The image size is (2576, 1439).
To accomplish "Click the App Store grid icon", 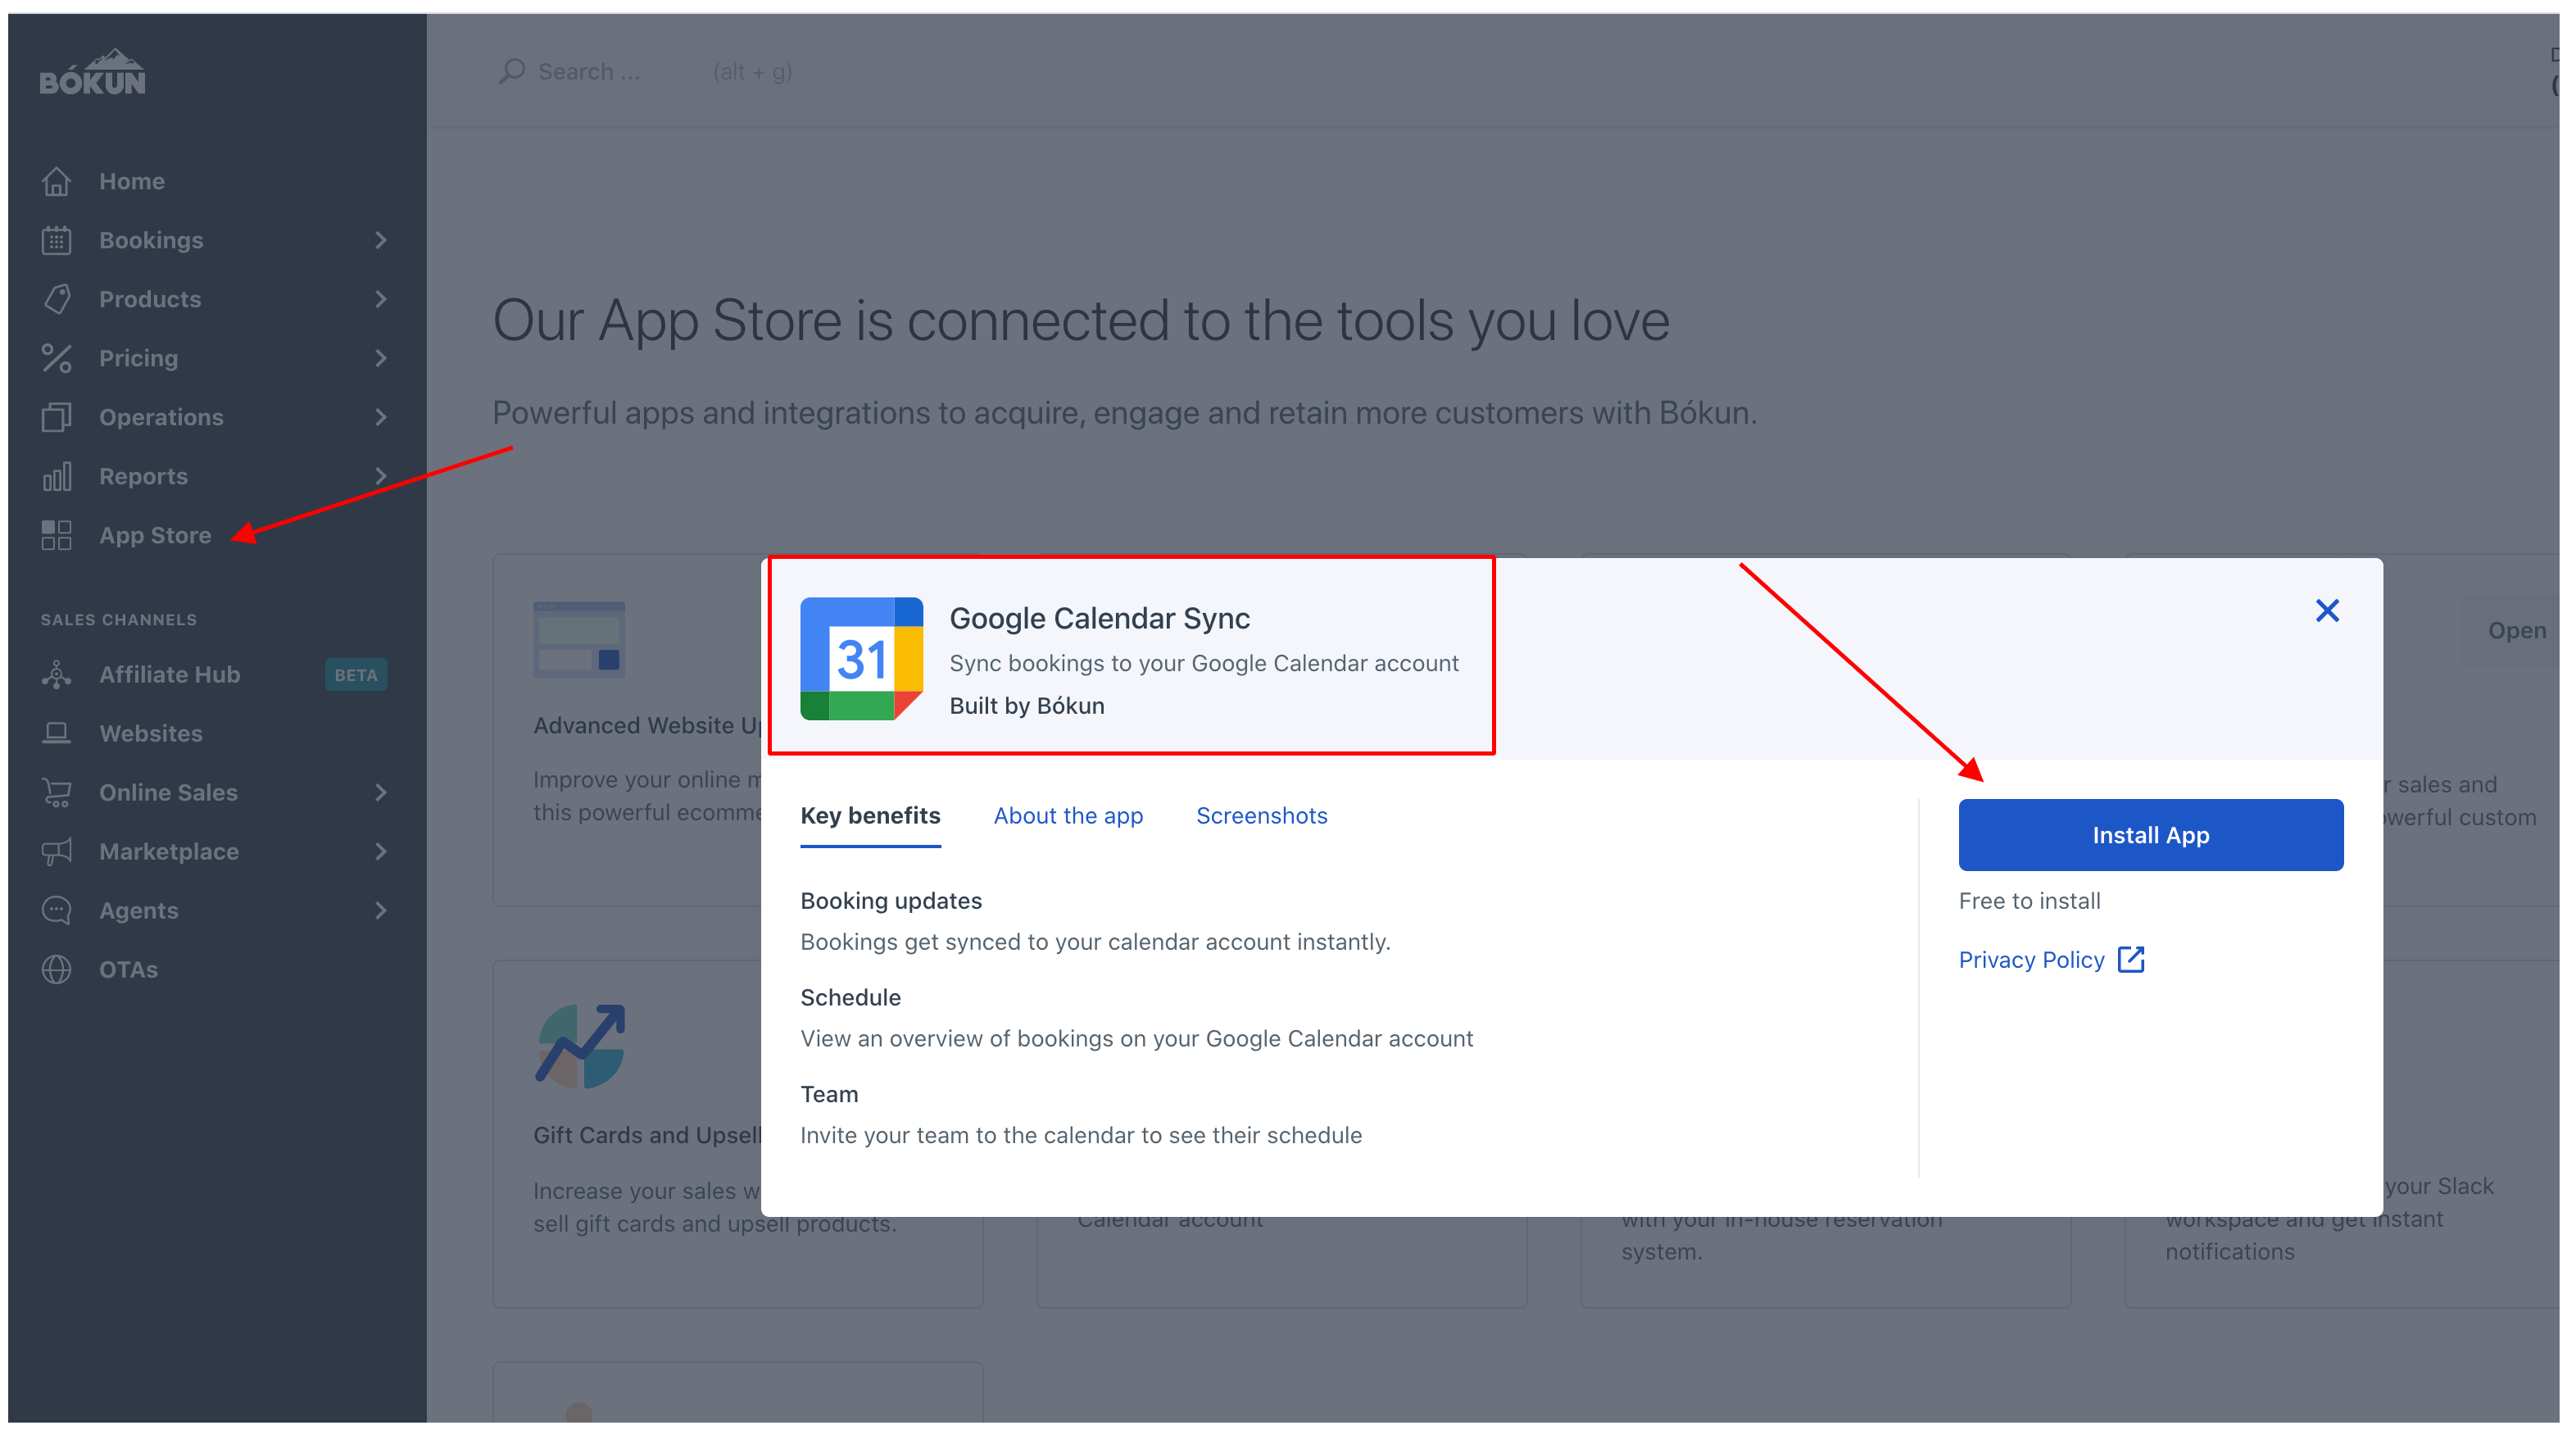I will click(x=56, y=535).
